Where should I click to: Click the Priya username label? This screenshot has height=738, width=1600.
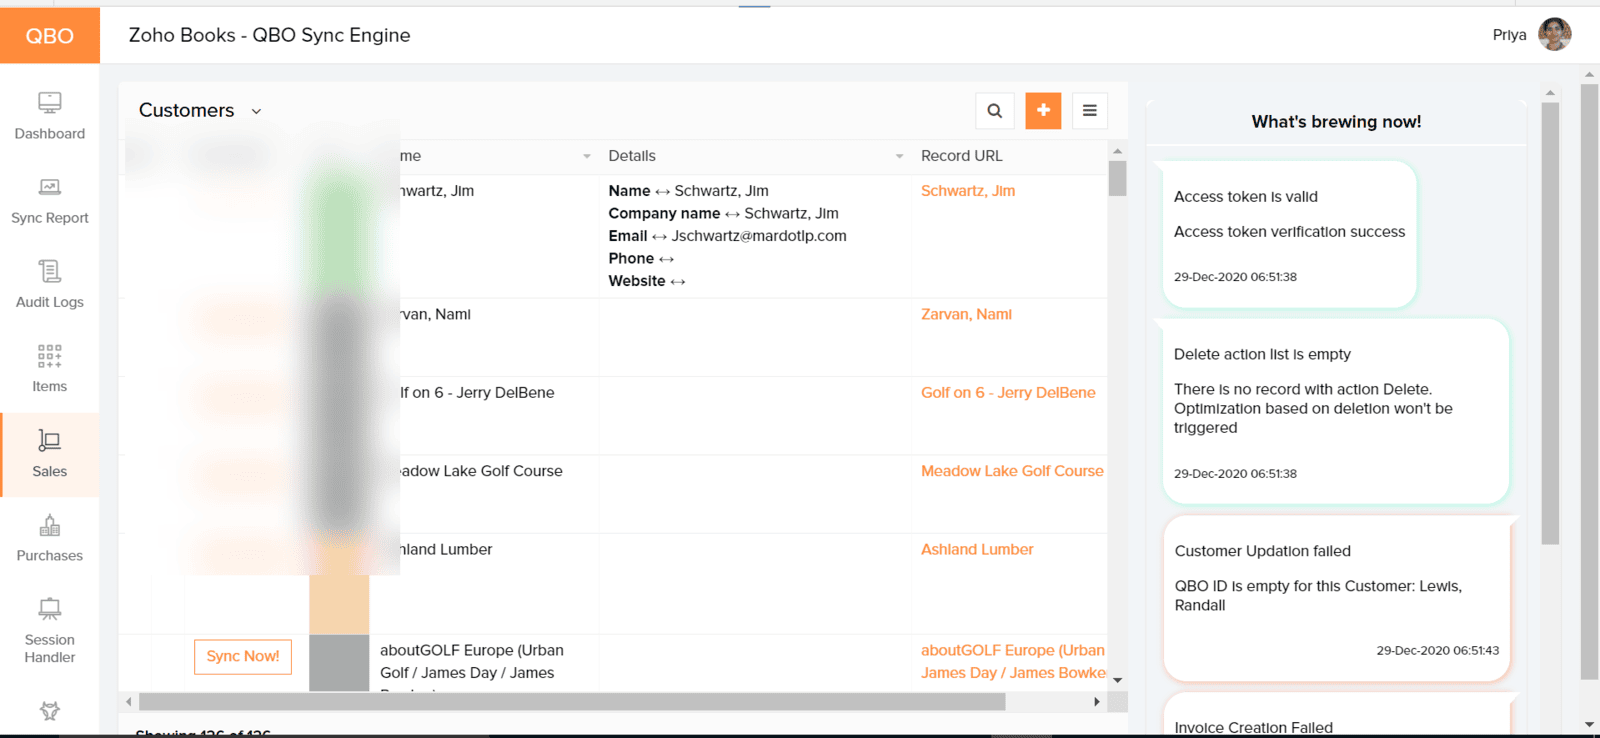click(1509, 35)
